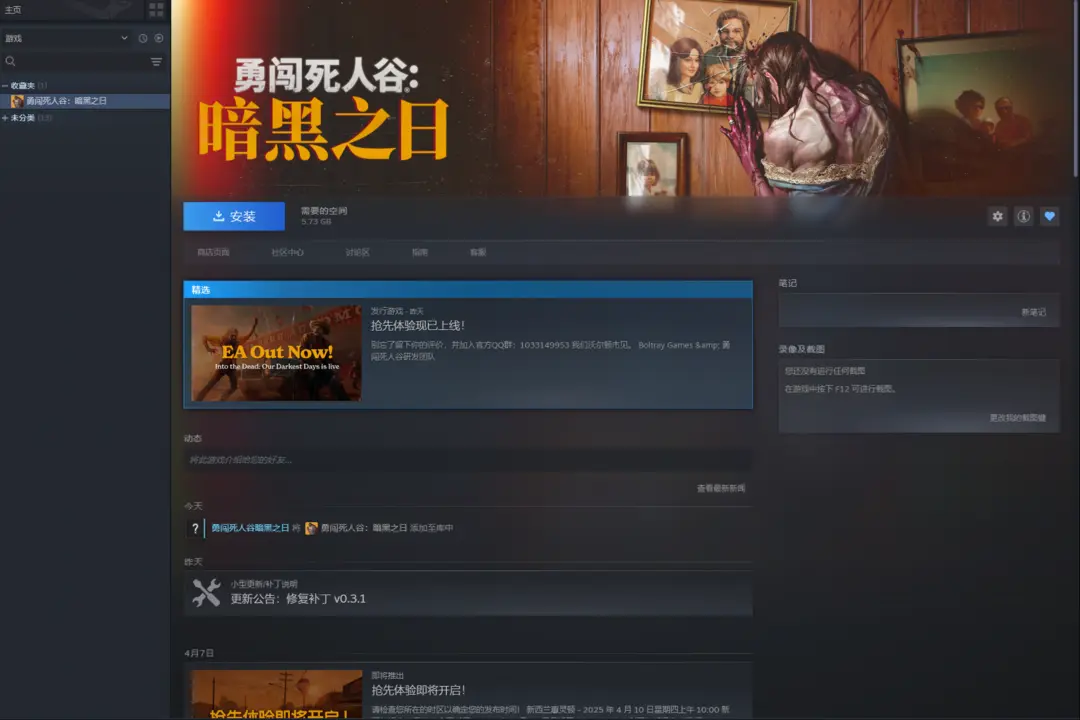Click the 今天 date label
The height and width of the screenshot is (720, 1080).
[194, 506]
